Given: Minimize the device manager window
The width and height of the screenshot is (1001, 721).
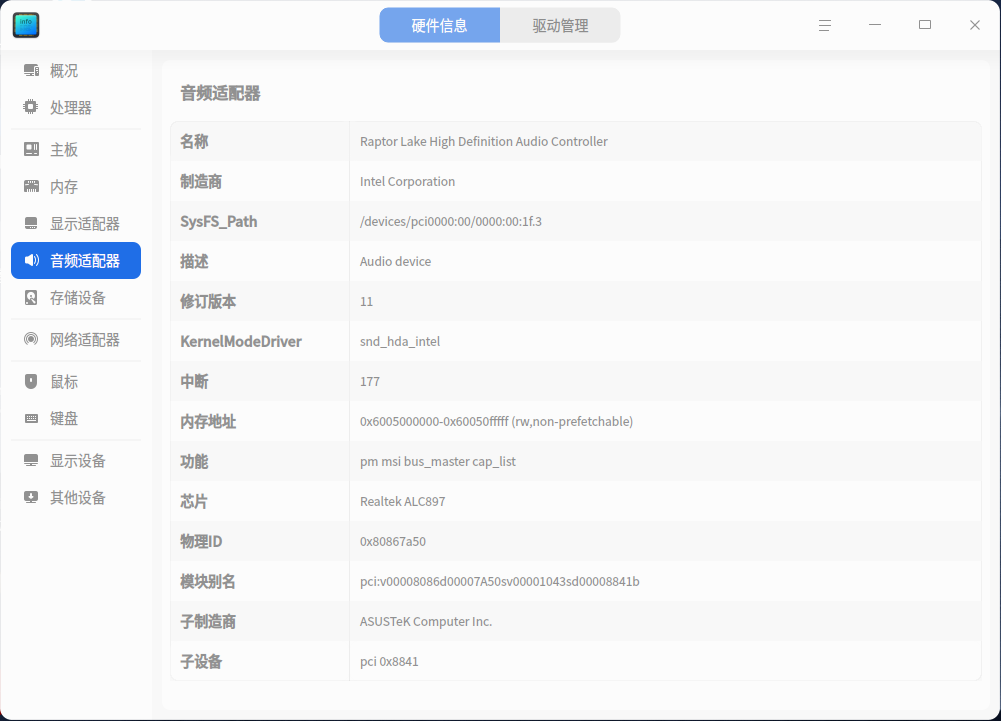Looking at the screenshot, I should coord(875,25).
